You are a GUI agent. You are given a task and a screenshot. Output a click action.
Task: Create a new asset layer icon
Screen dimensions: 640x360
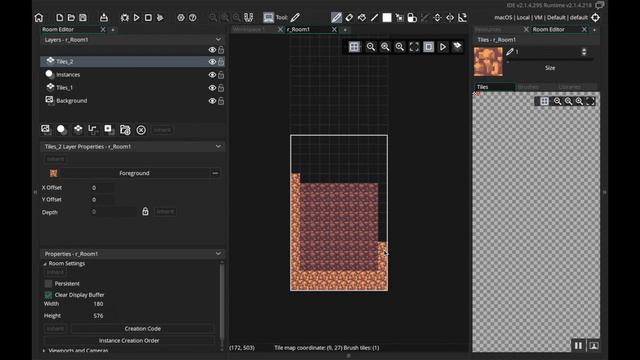[x=109, y=130]
